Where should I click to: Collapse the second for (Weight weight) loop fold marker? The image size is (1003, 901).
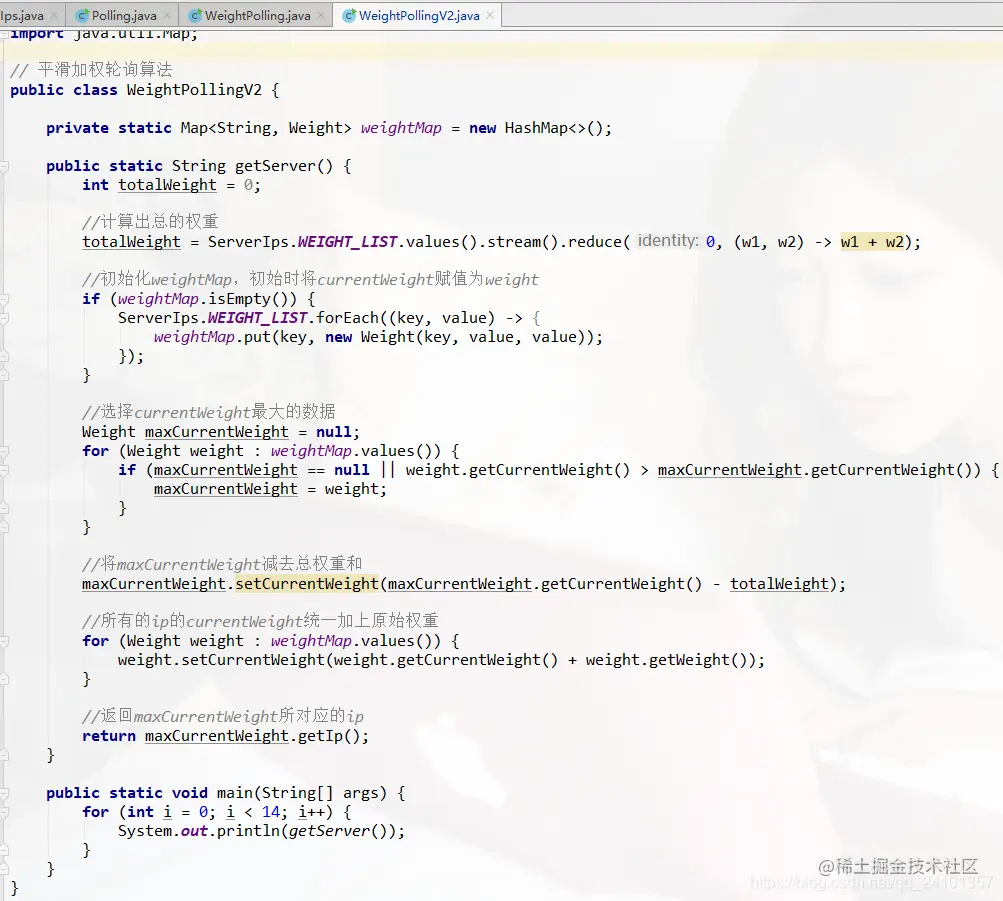pyautogui.click(x=4, y=641)
